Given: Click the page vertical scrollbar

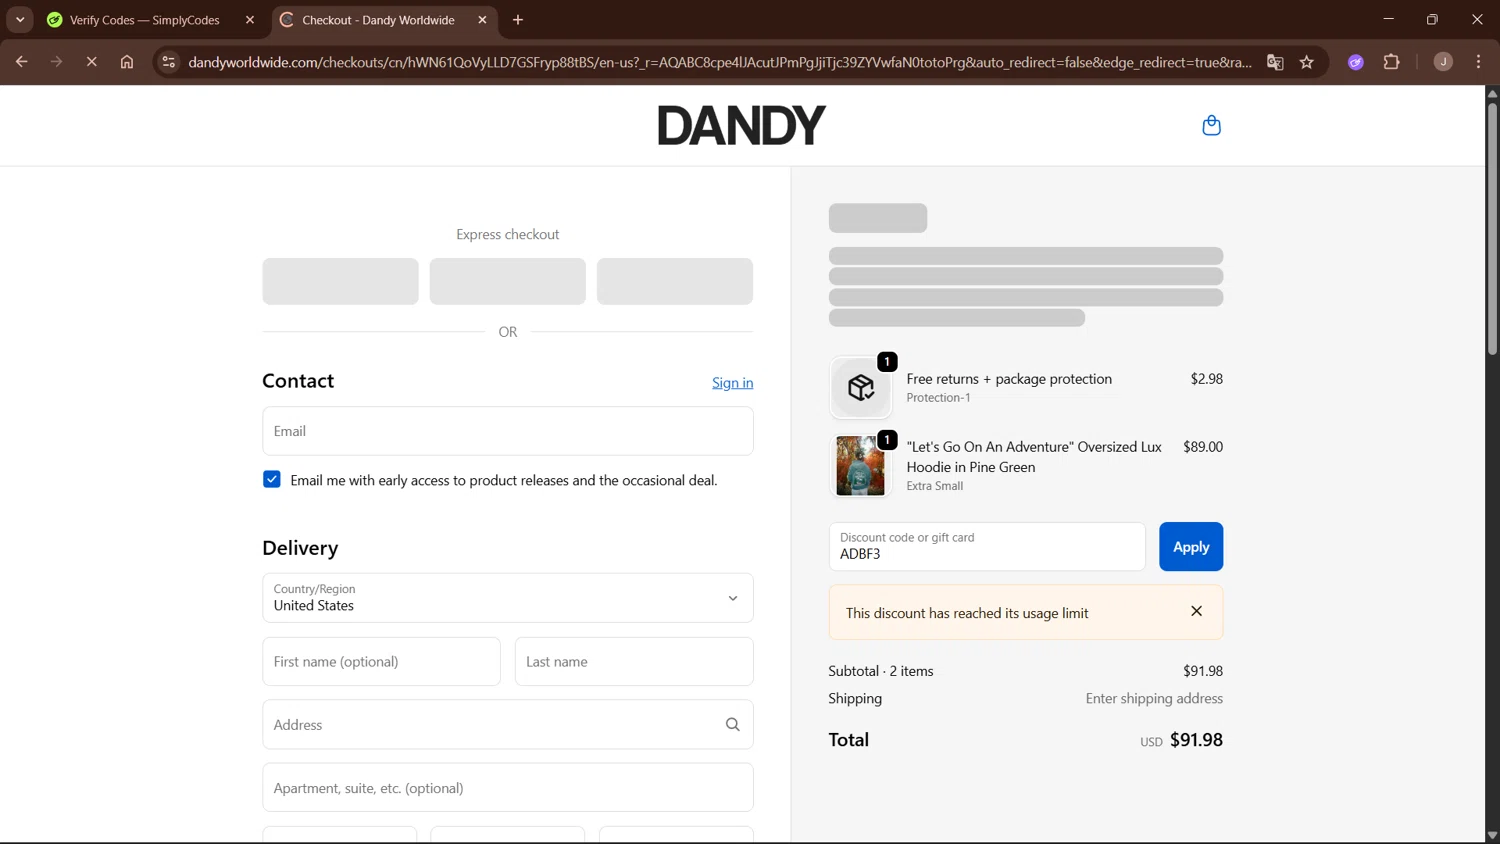Looking at the screenshot, I should pyautogui.click(x=1492, y=230).
